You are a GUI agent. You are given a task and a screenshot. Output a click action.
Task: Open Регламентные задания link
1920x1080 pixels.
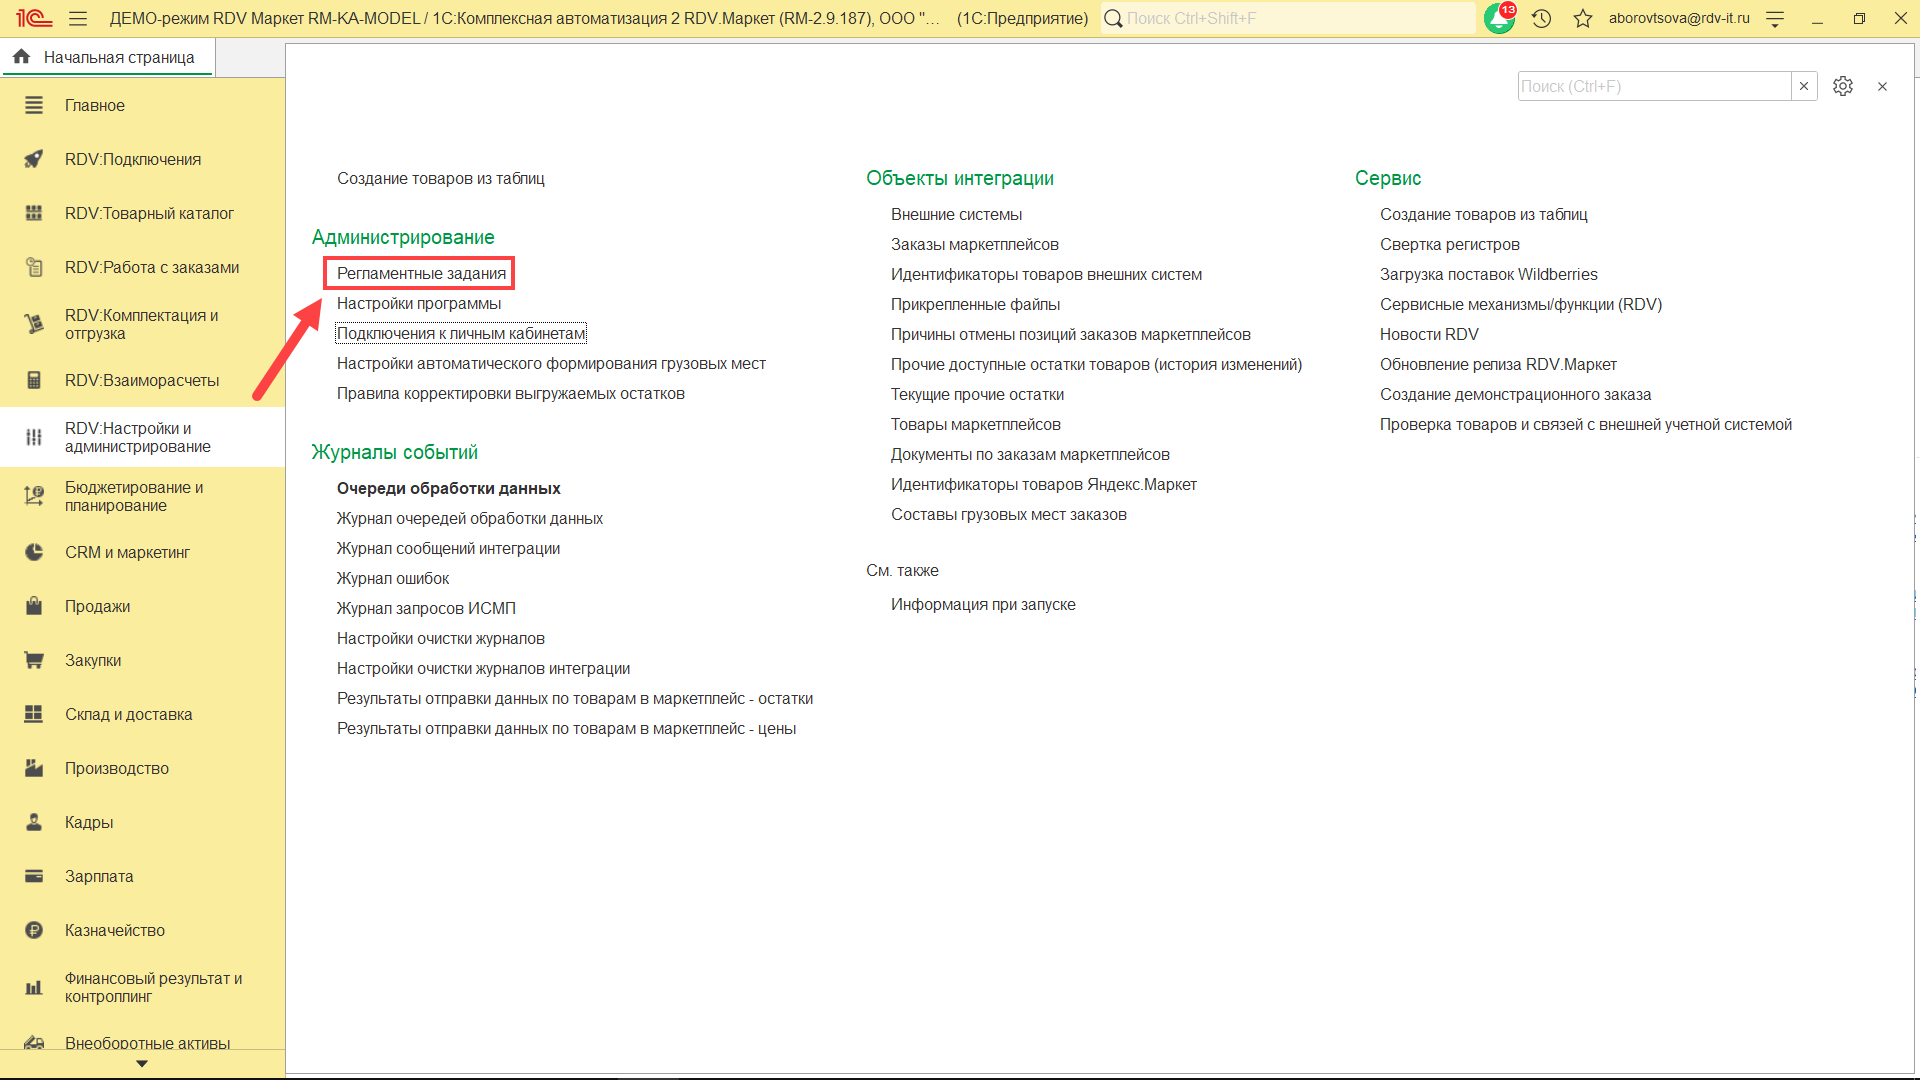tap(421, 273)
